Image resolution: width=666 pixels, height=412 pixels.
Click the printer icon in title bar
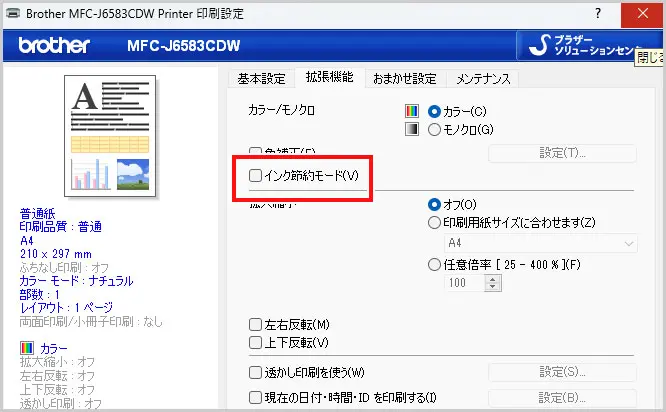coord(13,14)
